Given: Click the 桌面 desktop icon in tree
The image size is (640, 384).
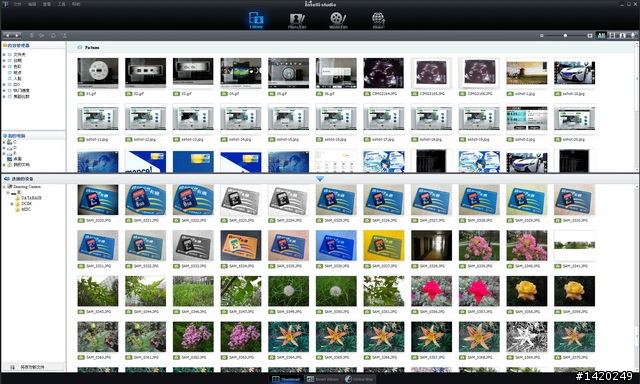Looking at the screenshot, I should click(9, 159).
